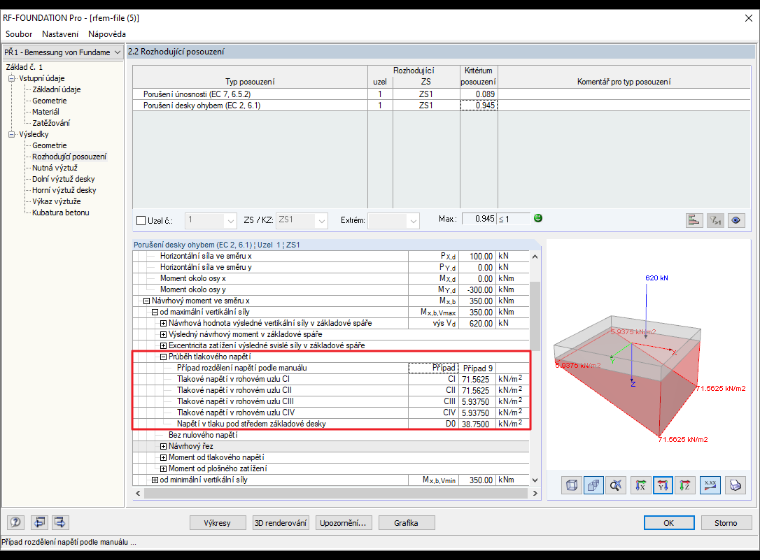Click the eye view mode icon

[x=736, y=220]
